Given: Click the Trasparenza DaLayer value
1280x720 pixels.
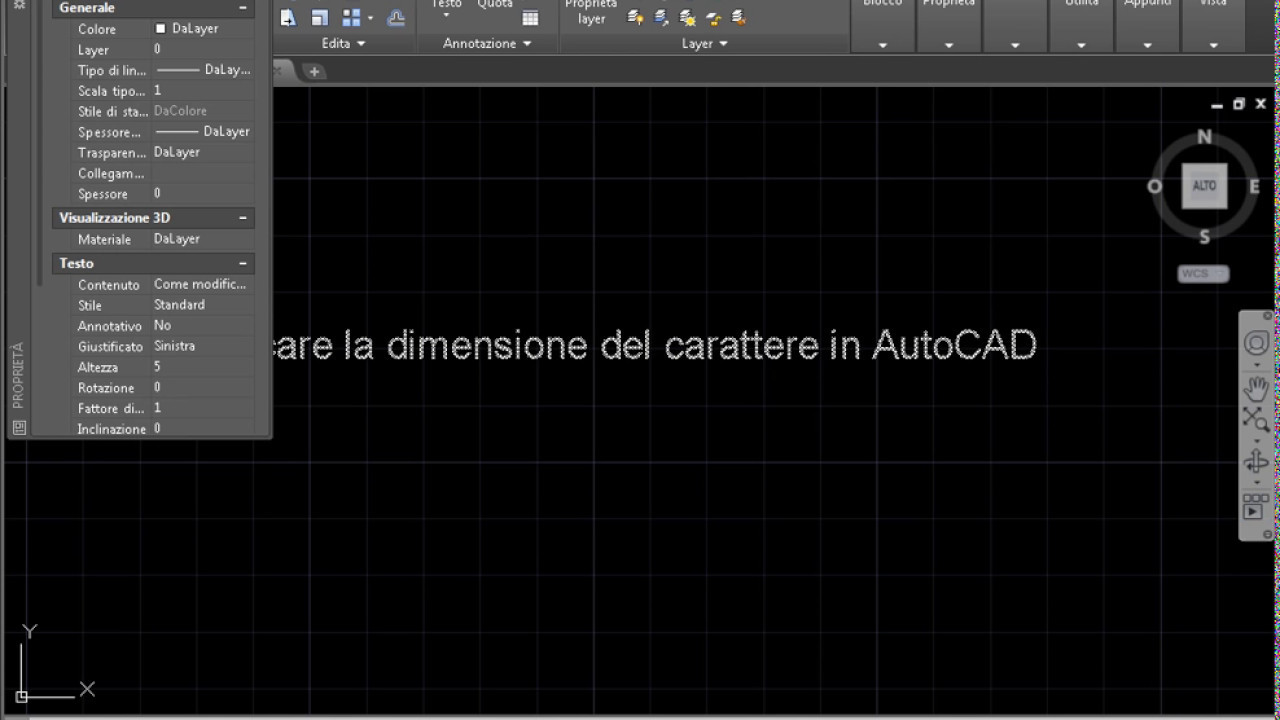Looking at the screenshot, I should (x=203, y=152).
